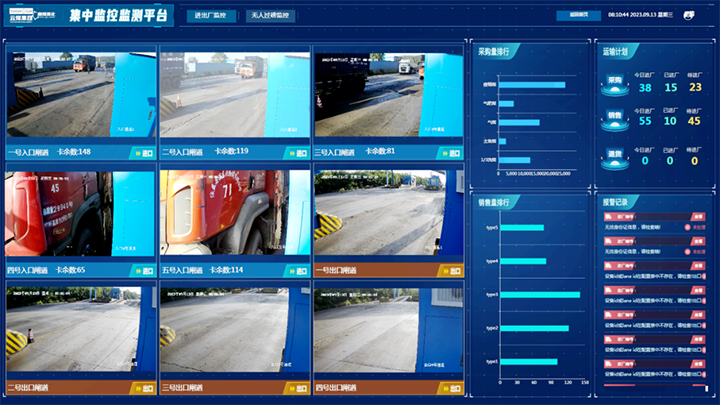Open the 一号入口闸道 camera feed
Image resolution: width=720 pixels, height=405 pixels.
point(82,95)
